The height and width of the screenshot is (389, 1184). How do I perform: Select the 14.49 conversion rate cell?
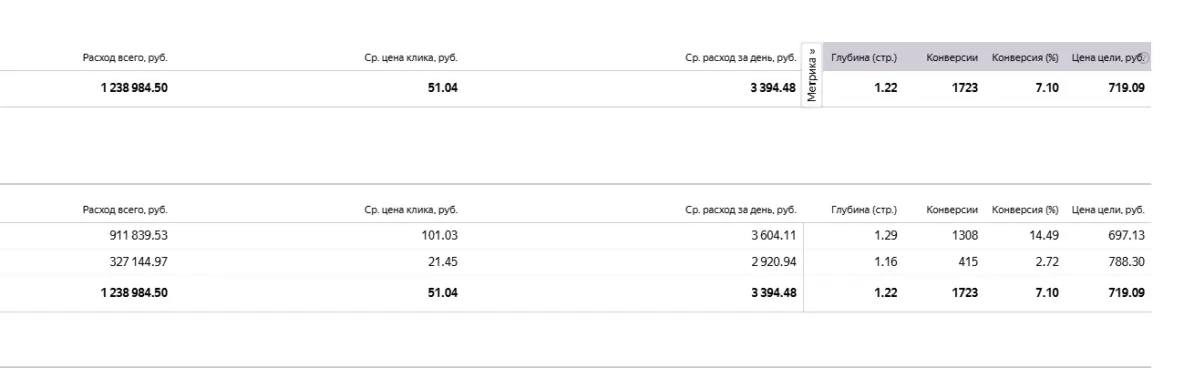point(1044,236)
